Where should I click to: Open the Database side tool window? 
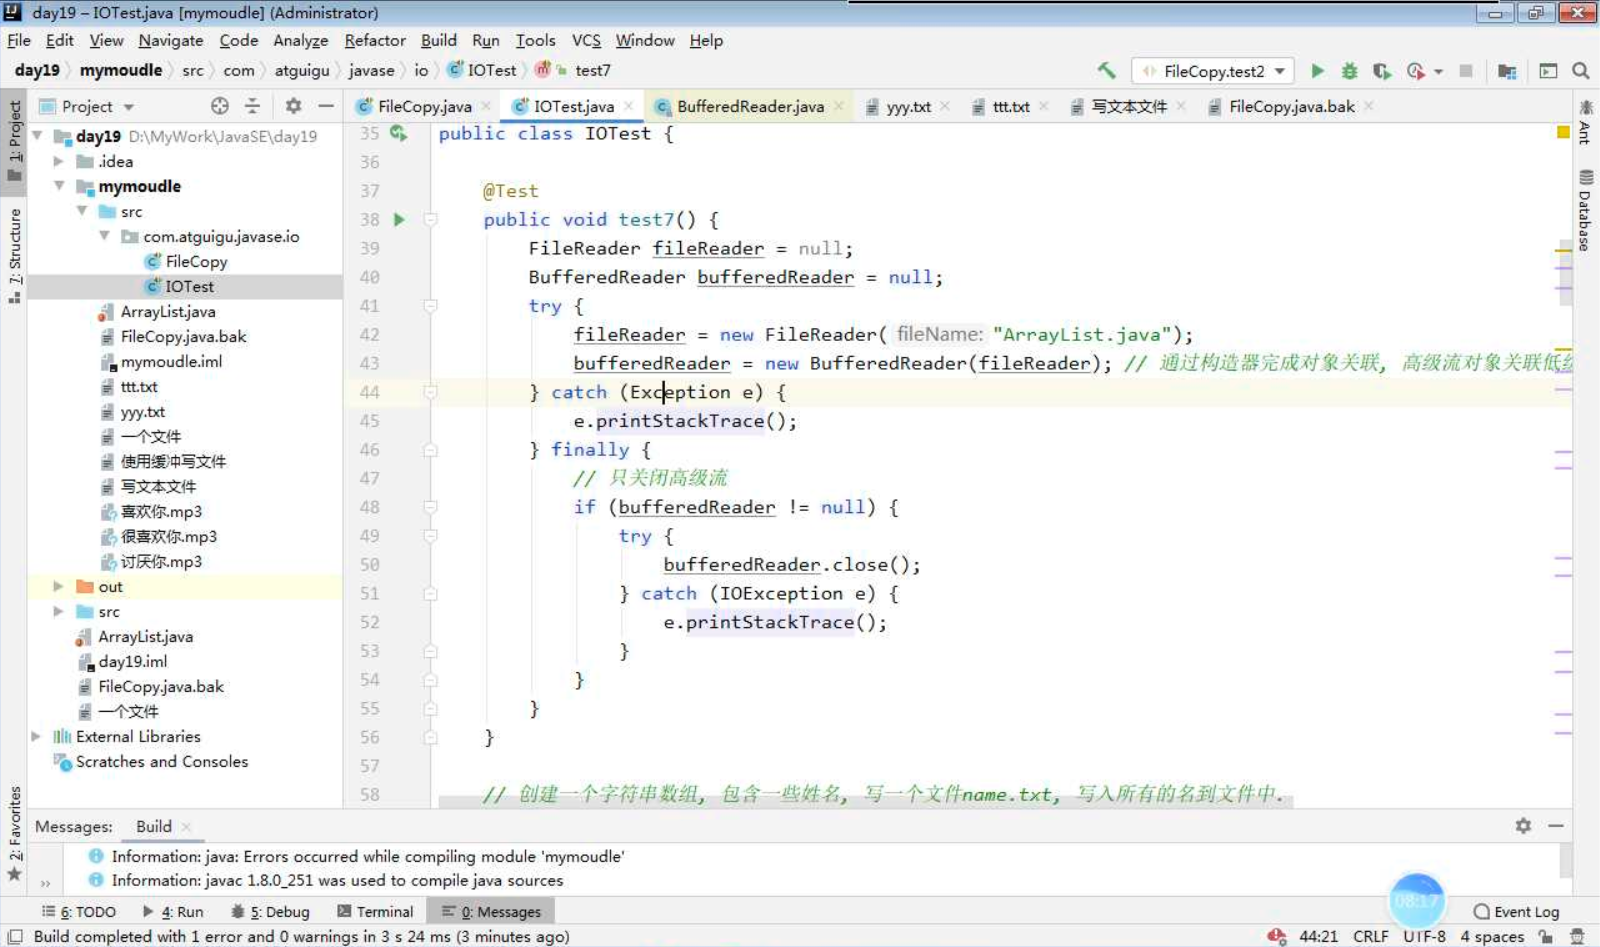(x=1585, y=210)
